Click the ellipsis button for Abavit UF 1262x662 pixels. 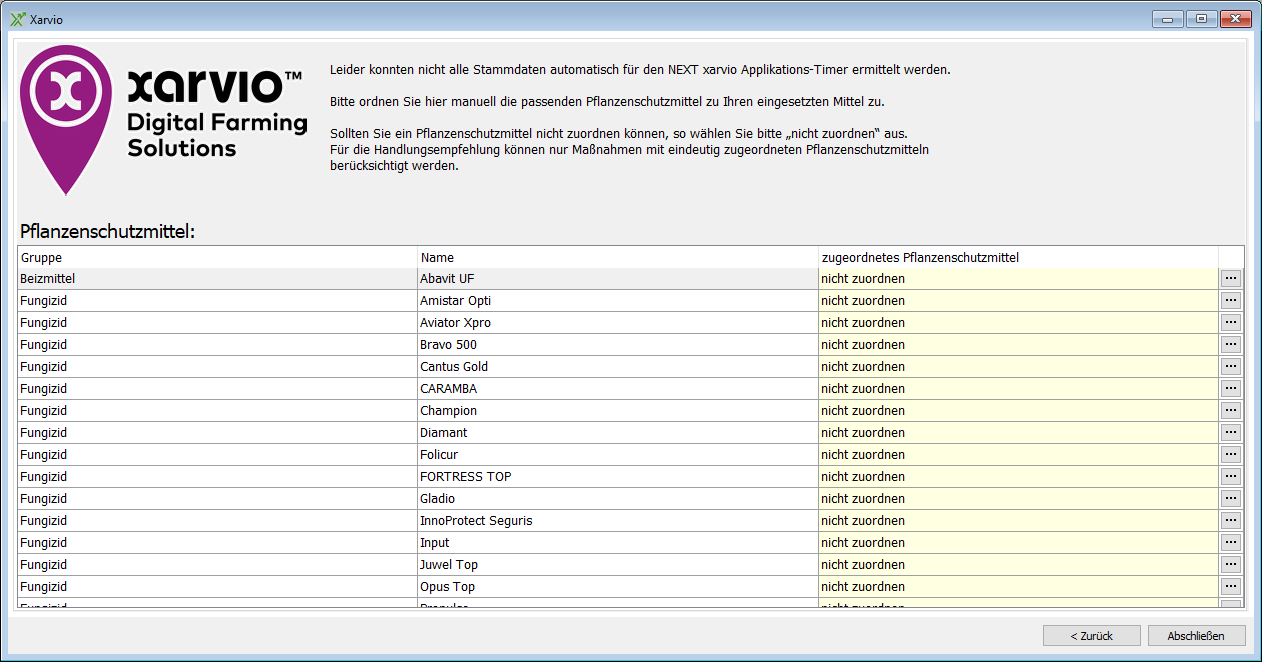pyautogui.click(x=1230, y=278)
